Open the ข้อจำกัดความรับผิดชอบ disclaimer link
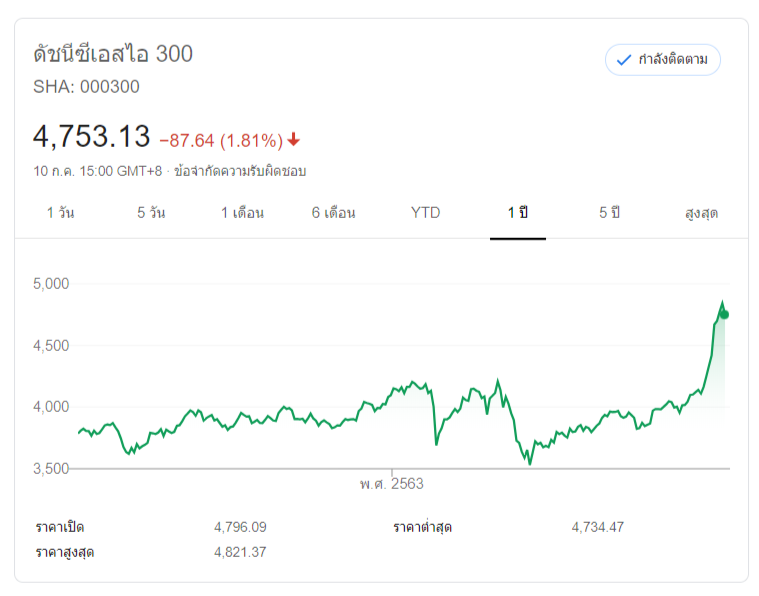The width and height of the screenshot is (759, 596). (x=240, y=171)
